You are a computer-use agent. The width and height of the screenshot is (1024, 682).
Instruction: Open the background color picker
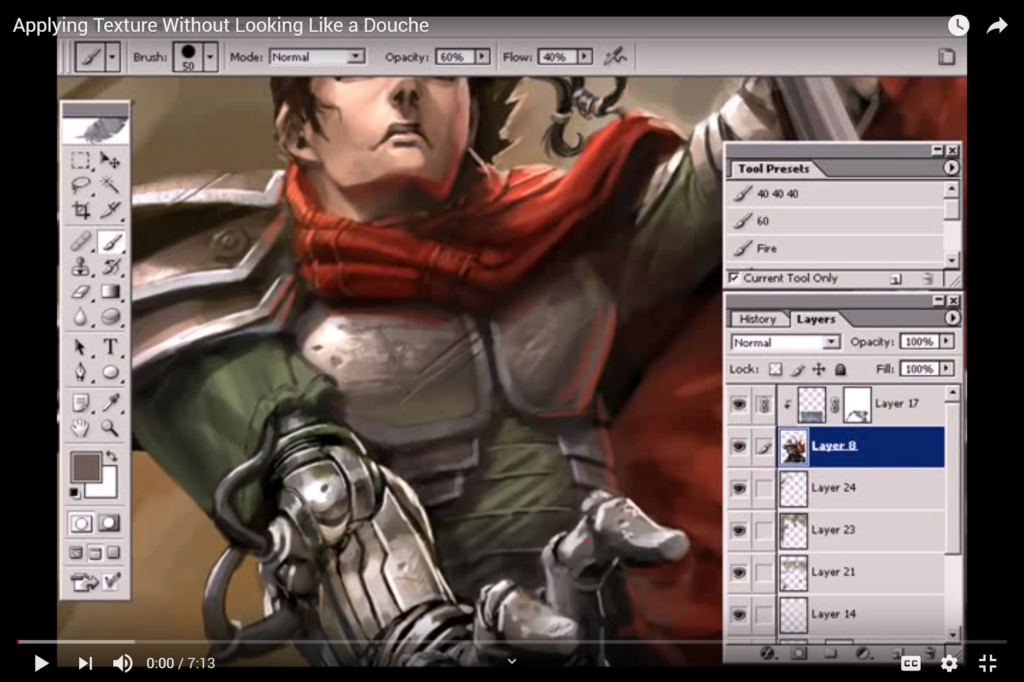(x=106, y=487)
